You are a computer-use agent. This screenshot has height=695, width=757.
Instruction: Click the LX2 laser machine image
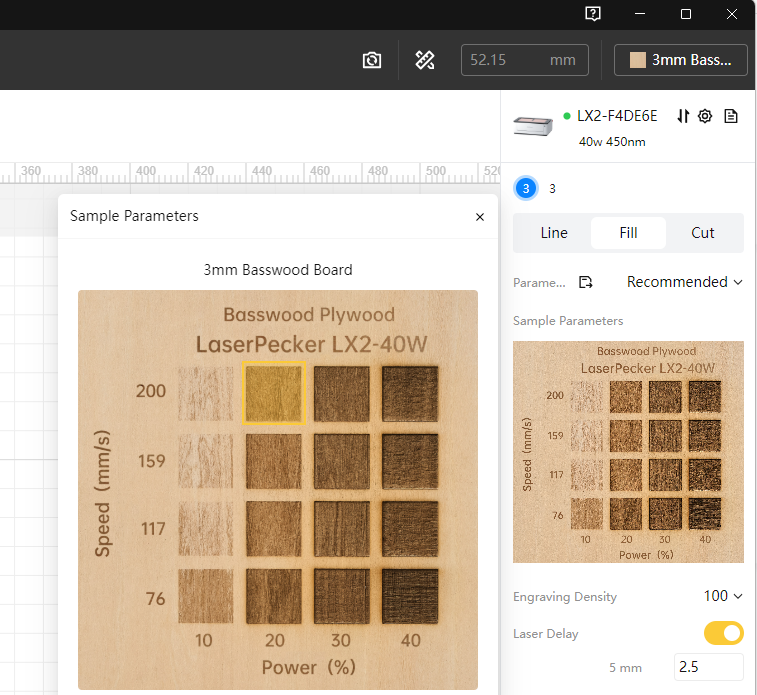click(533, 126)
